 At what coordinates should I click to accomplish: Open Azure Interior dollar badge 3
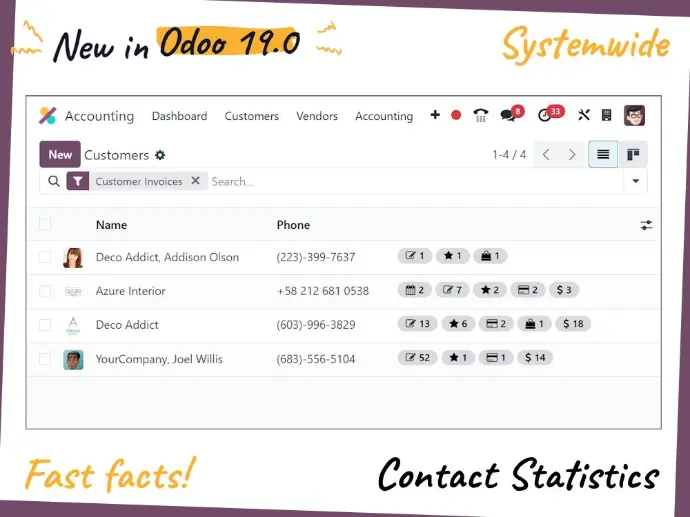click(x=564, y=290)
